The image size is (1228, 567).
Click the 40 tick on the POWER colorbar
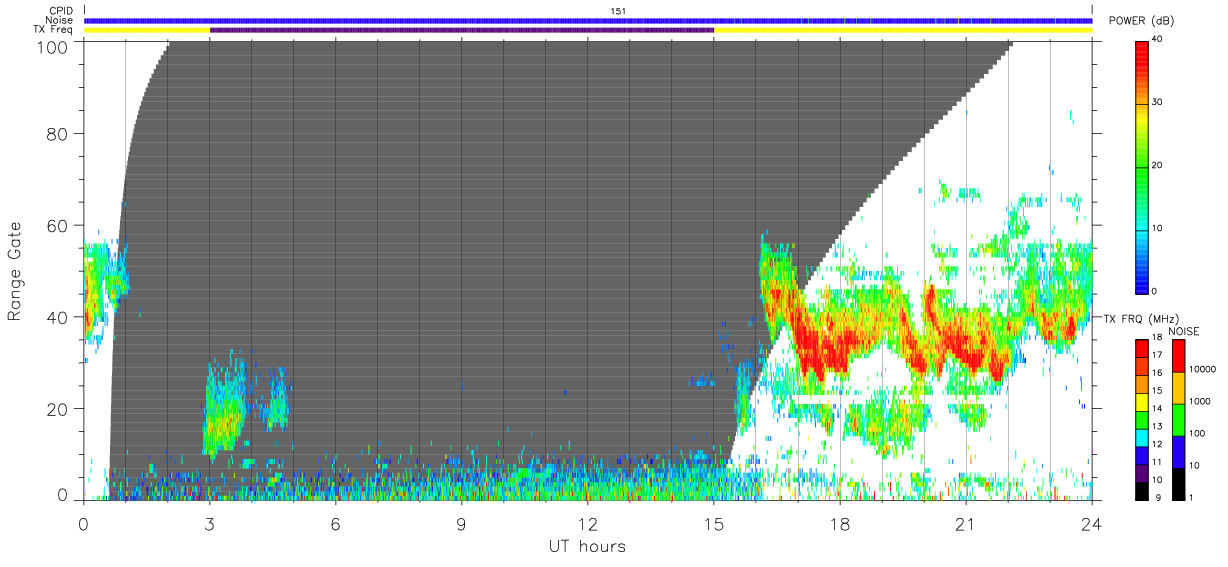tap(1157, 40)
